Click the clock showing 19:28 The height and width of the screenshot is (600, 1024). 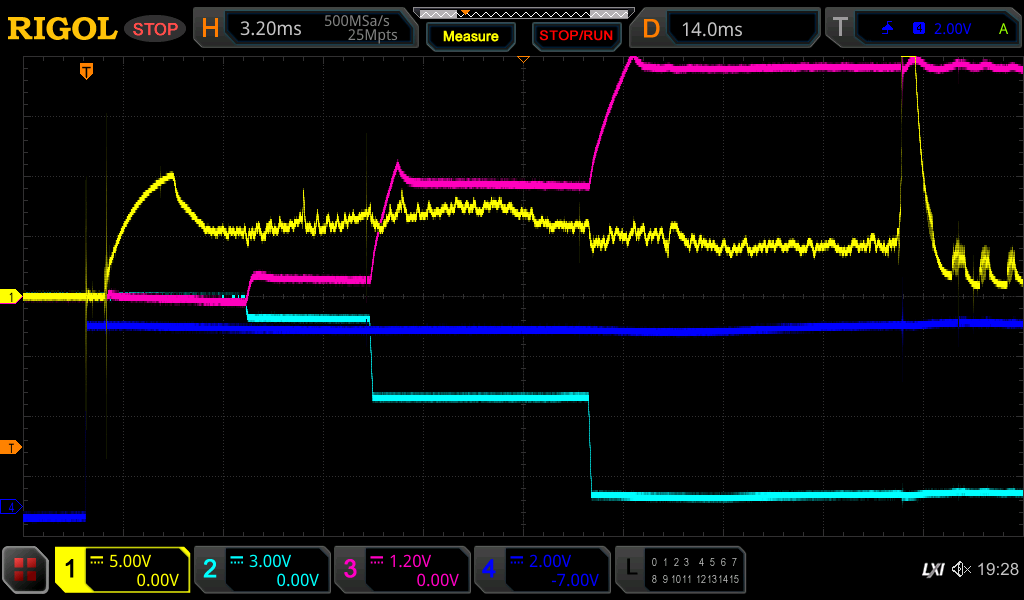point(997,570)
